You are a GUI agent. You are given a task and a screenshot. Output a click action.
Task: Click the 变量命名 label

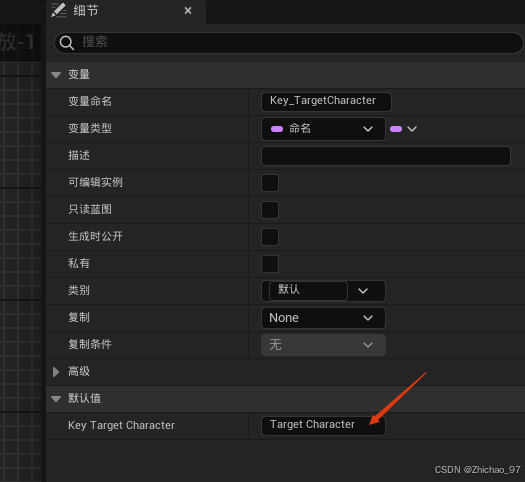[90, 101]
